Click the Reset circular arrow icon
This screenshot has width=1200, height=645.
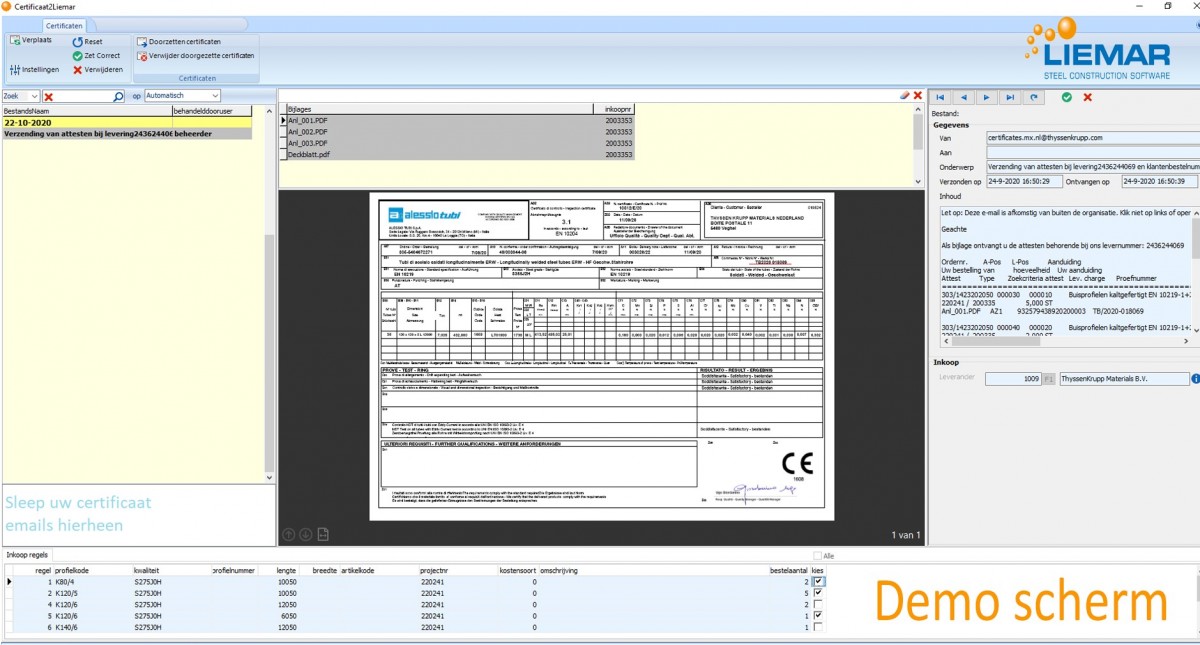(x=77, y=42)
